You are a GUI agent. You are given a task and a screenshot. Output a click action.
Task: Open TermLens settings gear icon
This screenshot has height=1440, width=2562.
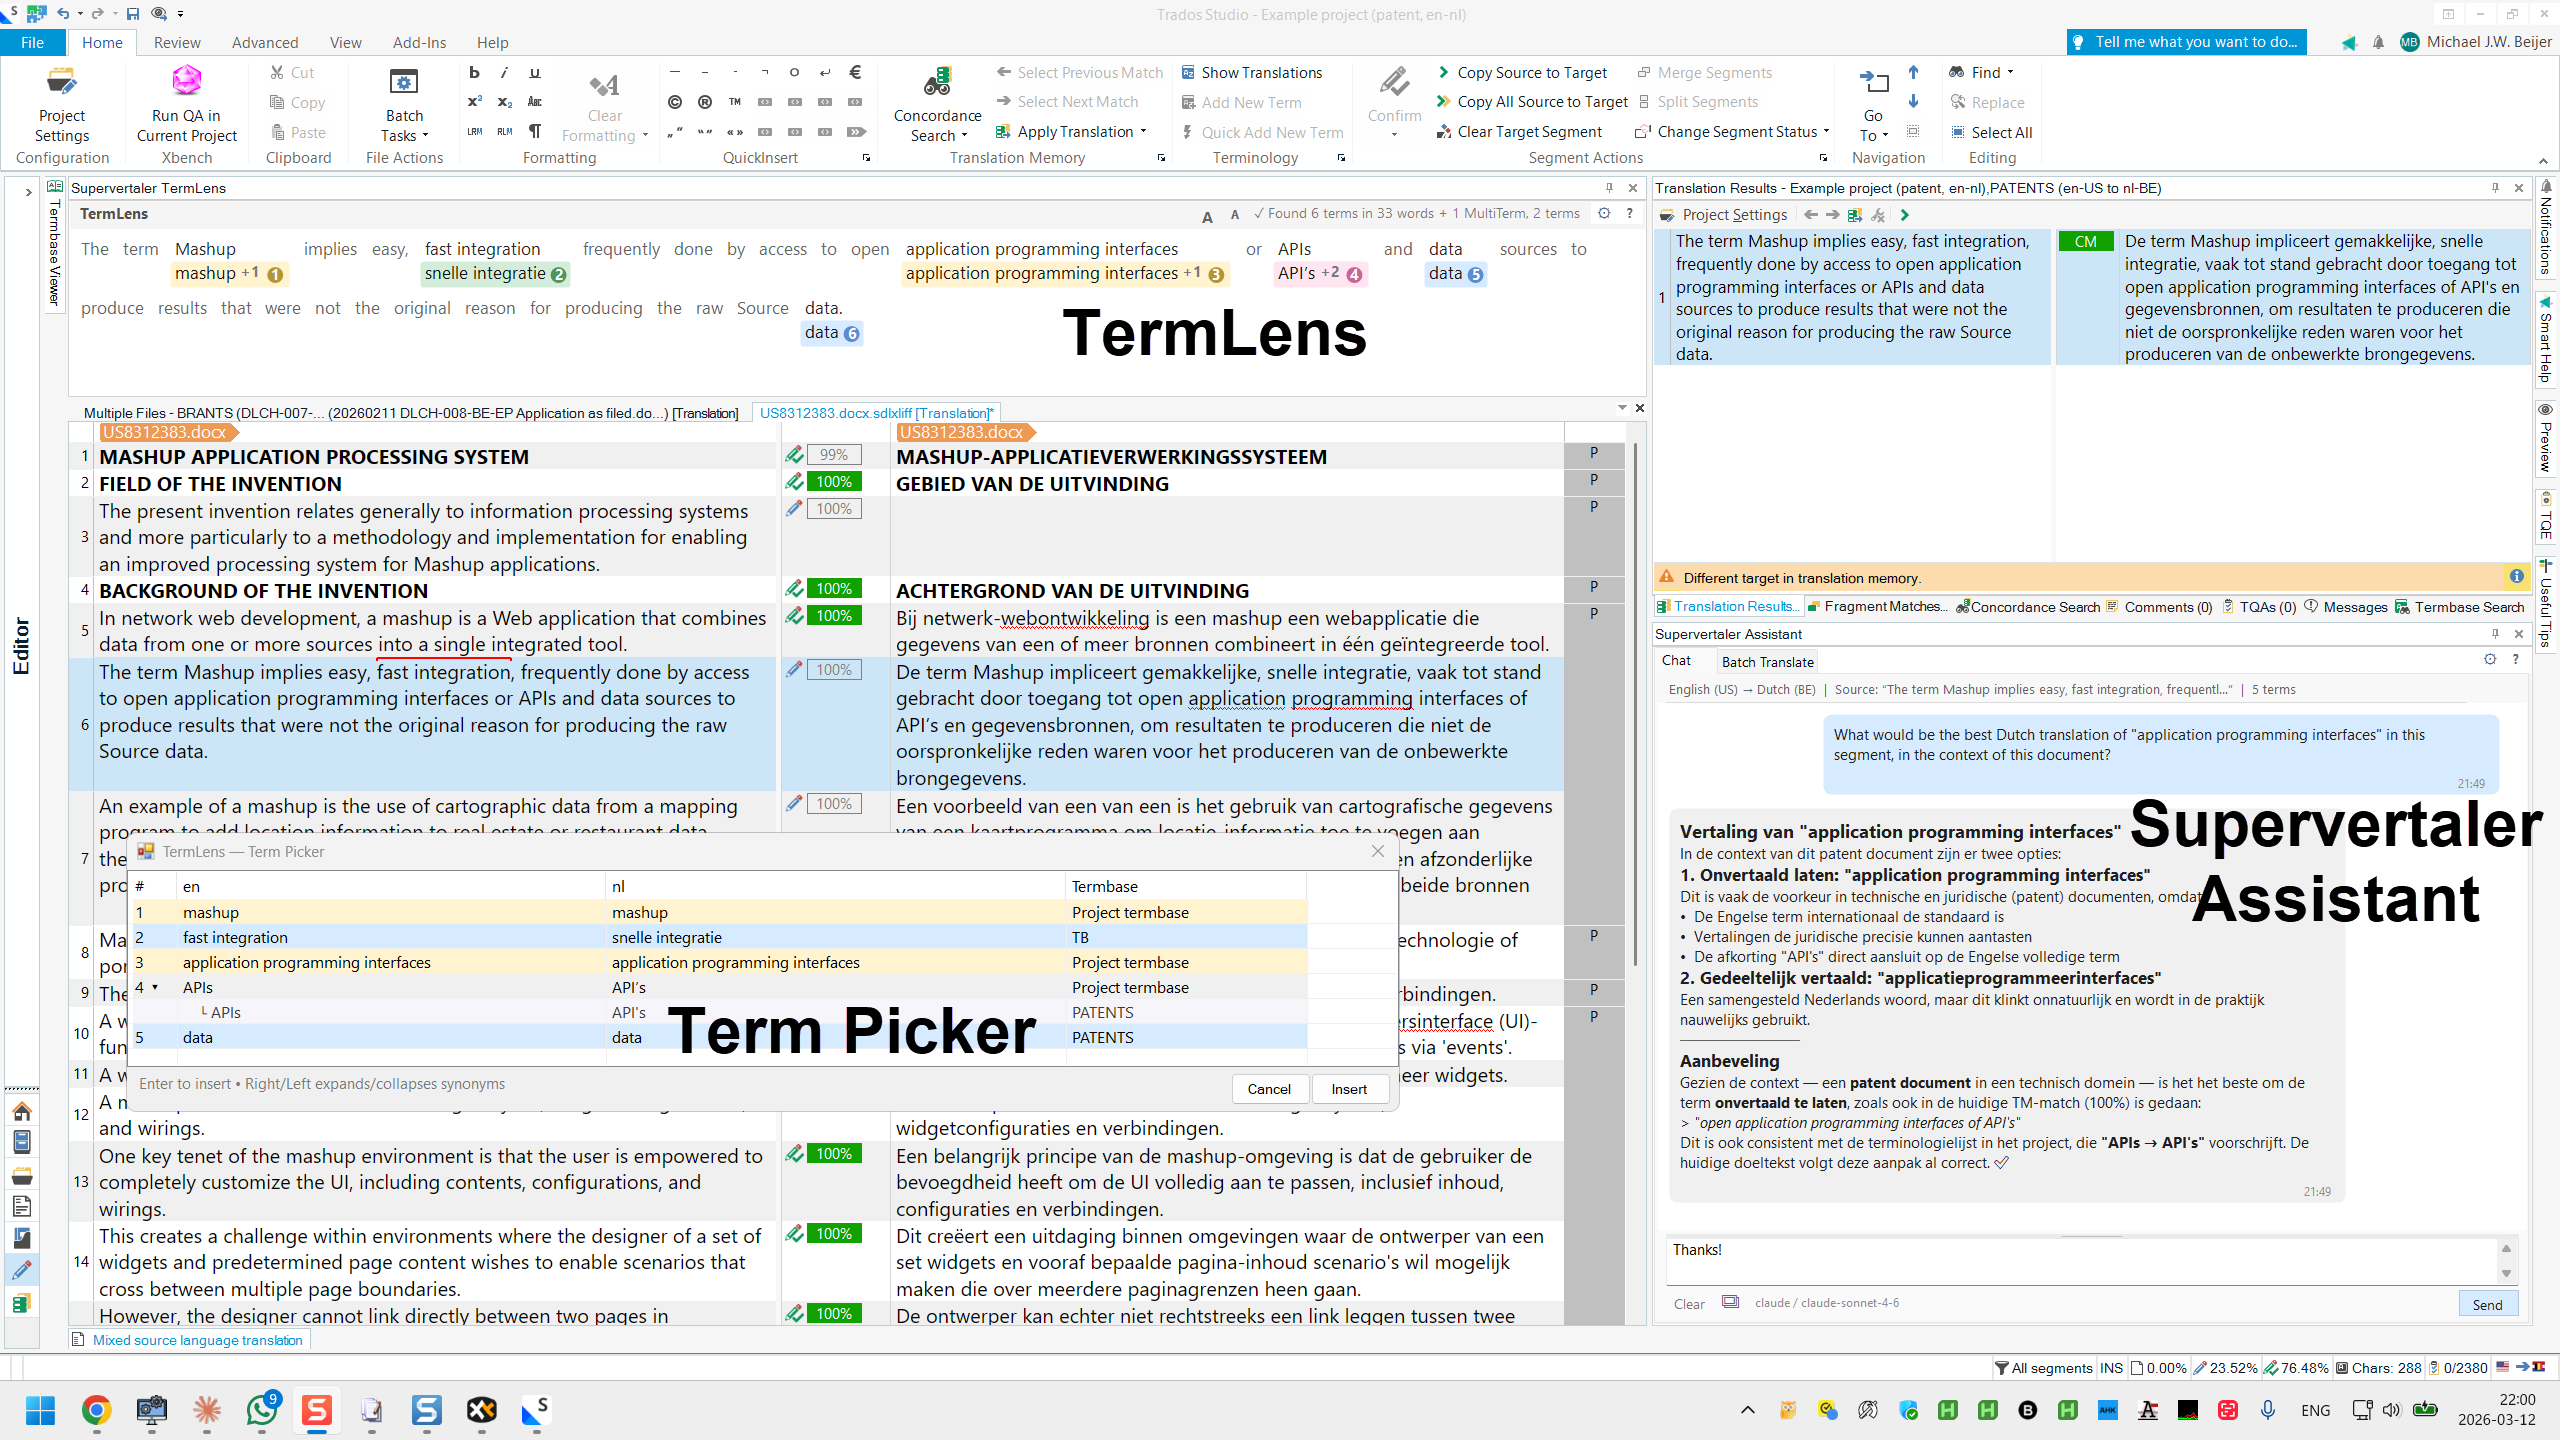tap(1604, 213)
